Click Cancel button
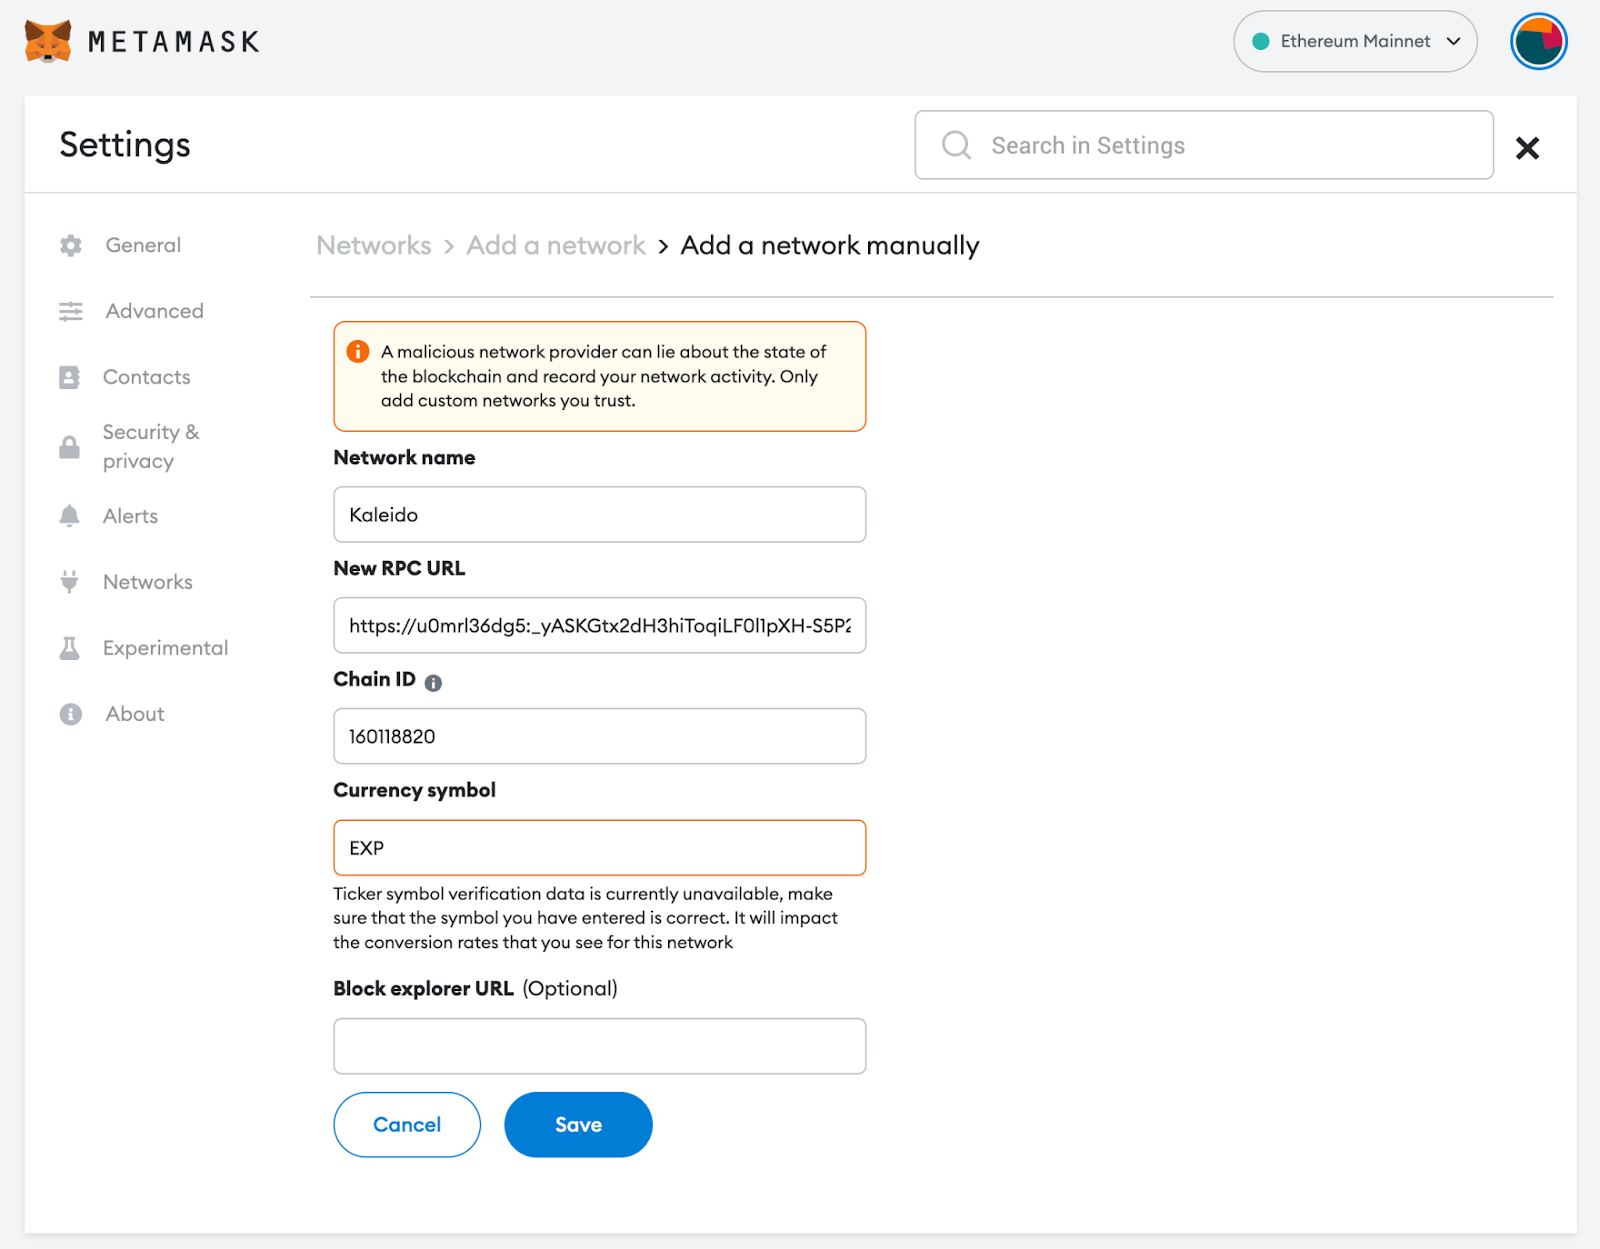This screenshot has width=1600, height=1249. [x=407, y=1125]
